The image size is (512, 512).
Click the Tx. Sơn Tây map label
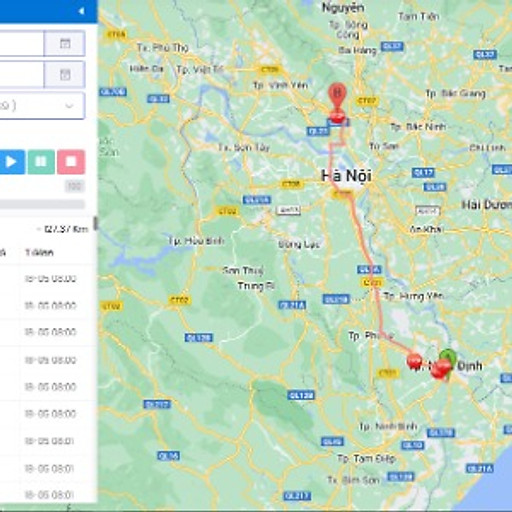244,147
